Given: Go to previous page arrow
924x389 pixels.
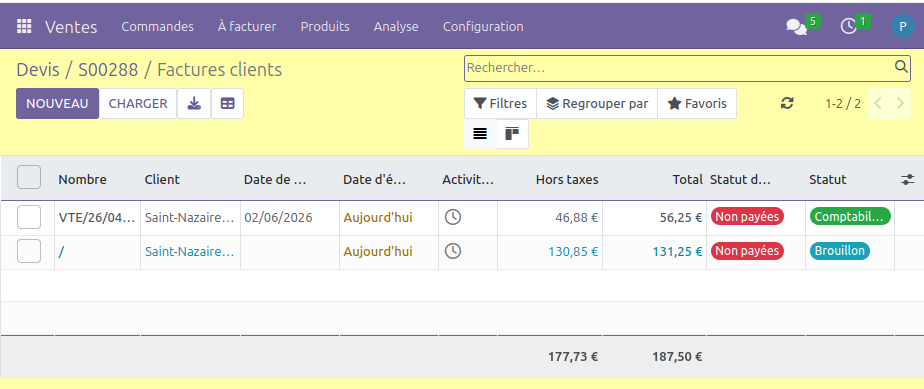Looking at the screenshot, I should point(878,104).
